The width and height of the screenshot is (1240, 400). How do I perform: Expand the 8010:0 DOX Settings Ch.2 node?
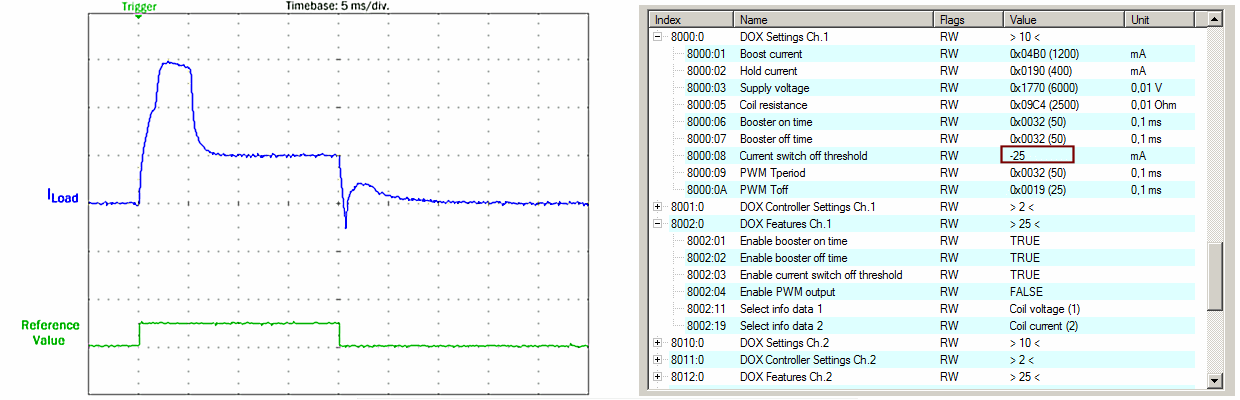[x=657, y=343]
